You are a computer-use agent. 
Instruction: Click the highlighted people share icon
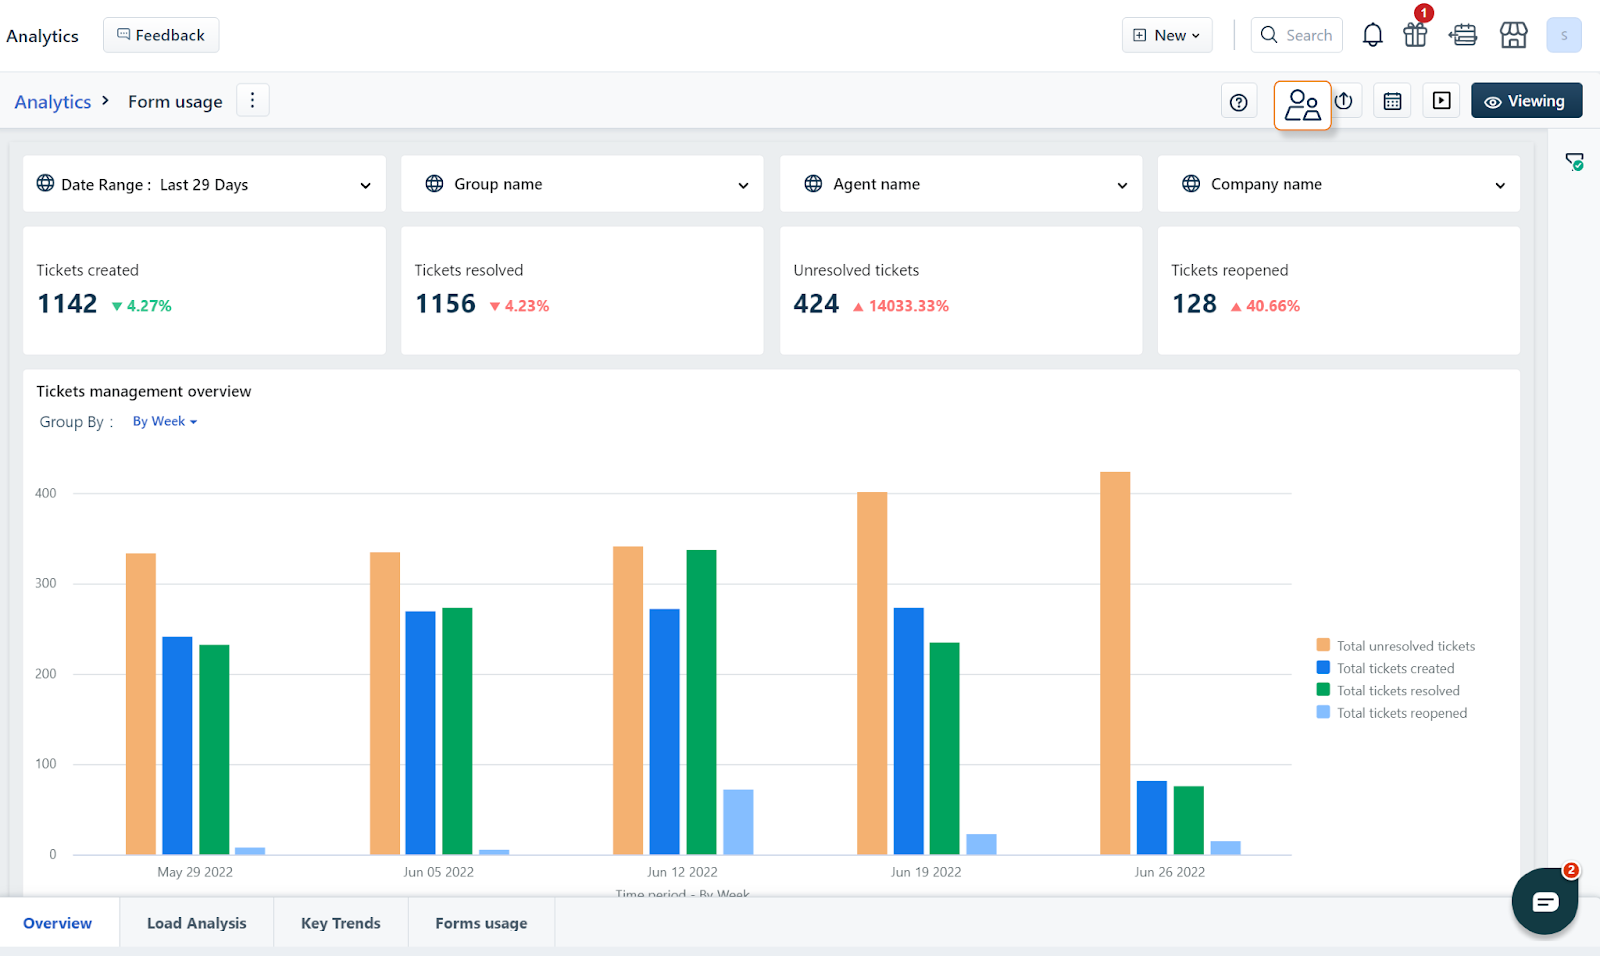[x=1302, y=105]
